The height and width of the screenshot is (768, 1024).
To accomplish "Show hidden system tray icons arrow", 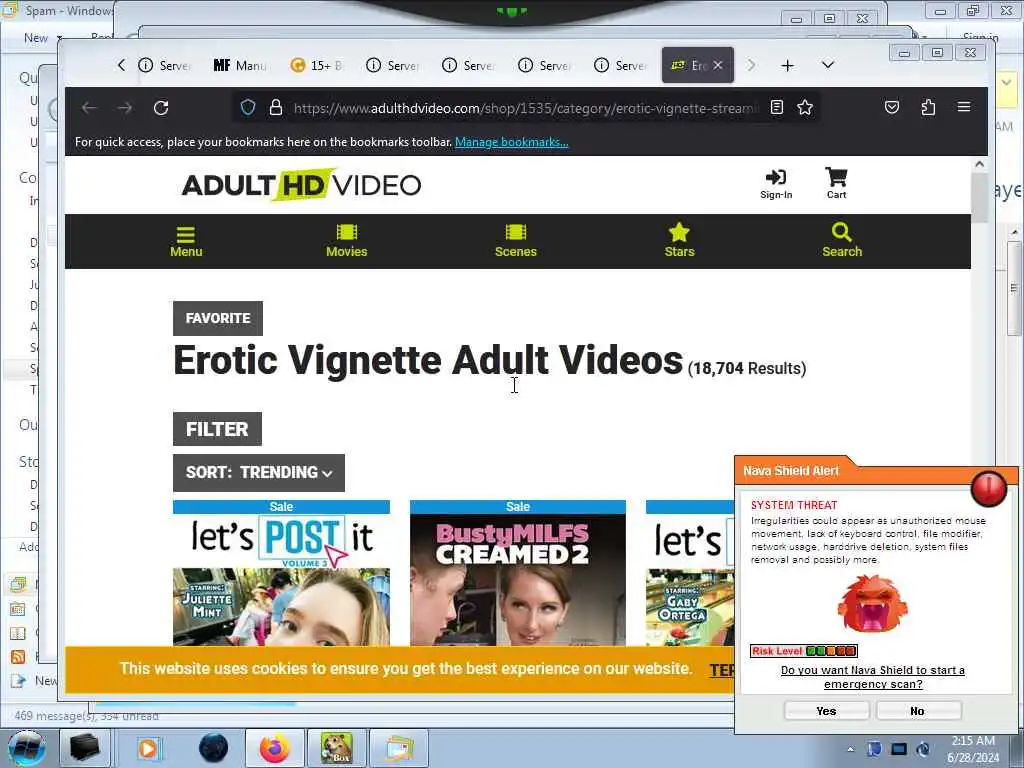I will coord(850,749).
